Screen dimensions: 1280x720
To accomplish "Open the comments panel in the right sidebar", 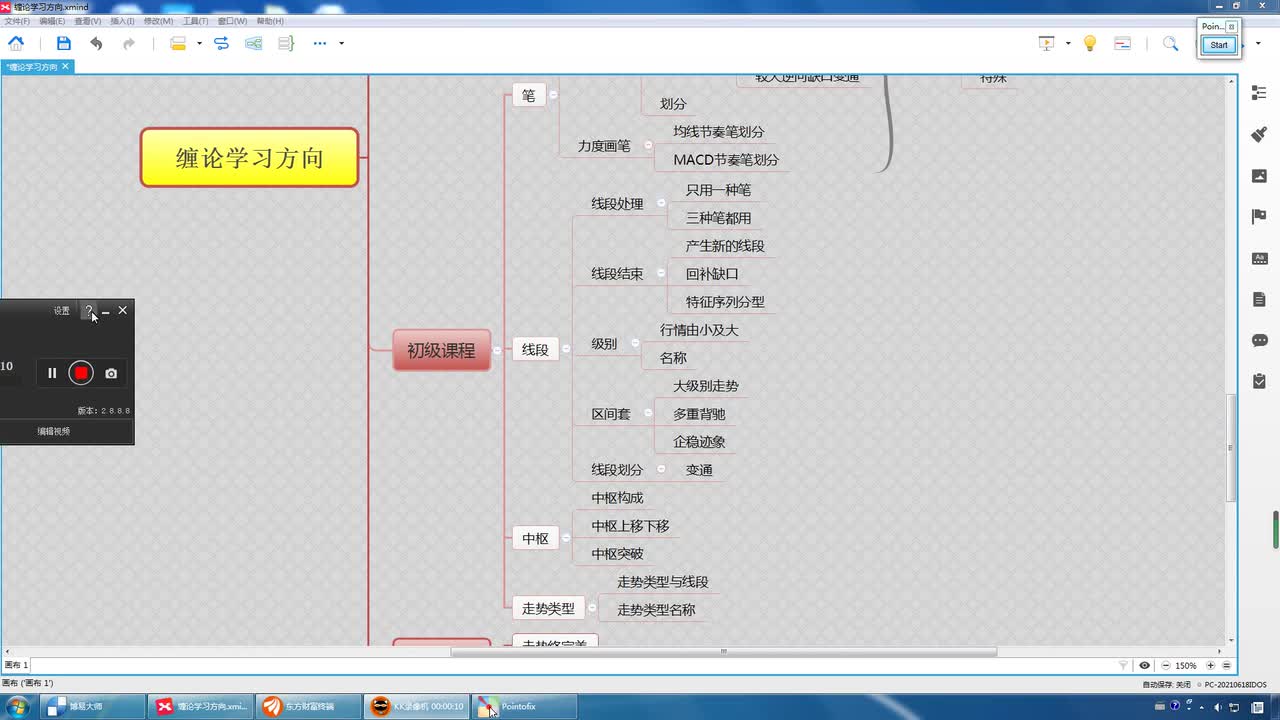I will pyautogui.click(x=1259, y=340).
